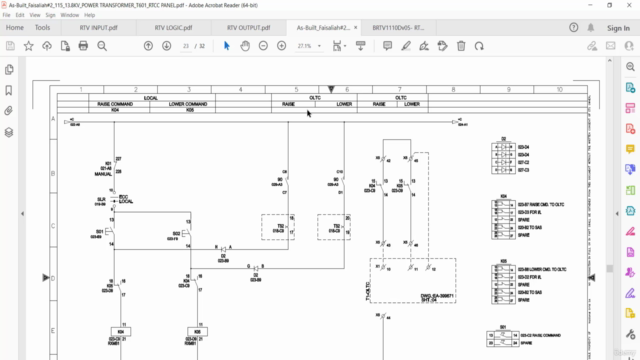Open the File menu
Screen dimensions: 640x360
coord(7,15)
